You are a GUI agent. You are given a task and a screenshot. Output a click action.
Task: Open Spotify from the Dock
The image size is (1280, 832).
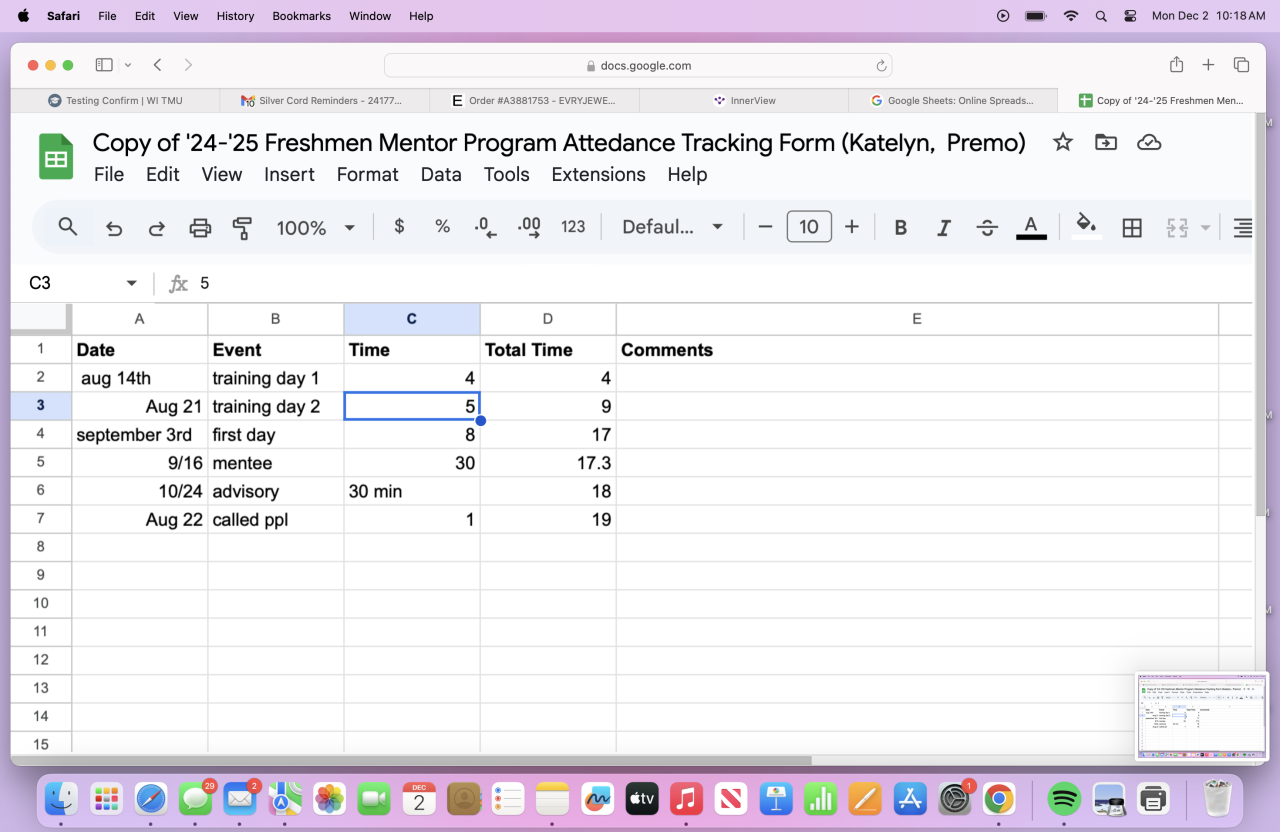point(1064,799)
